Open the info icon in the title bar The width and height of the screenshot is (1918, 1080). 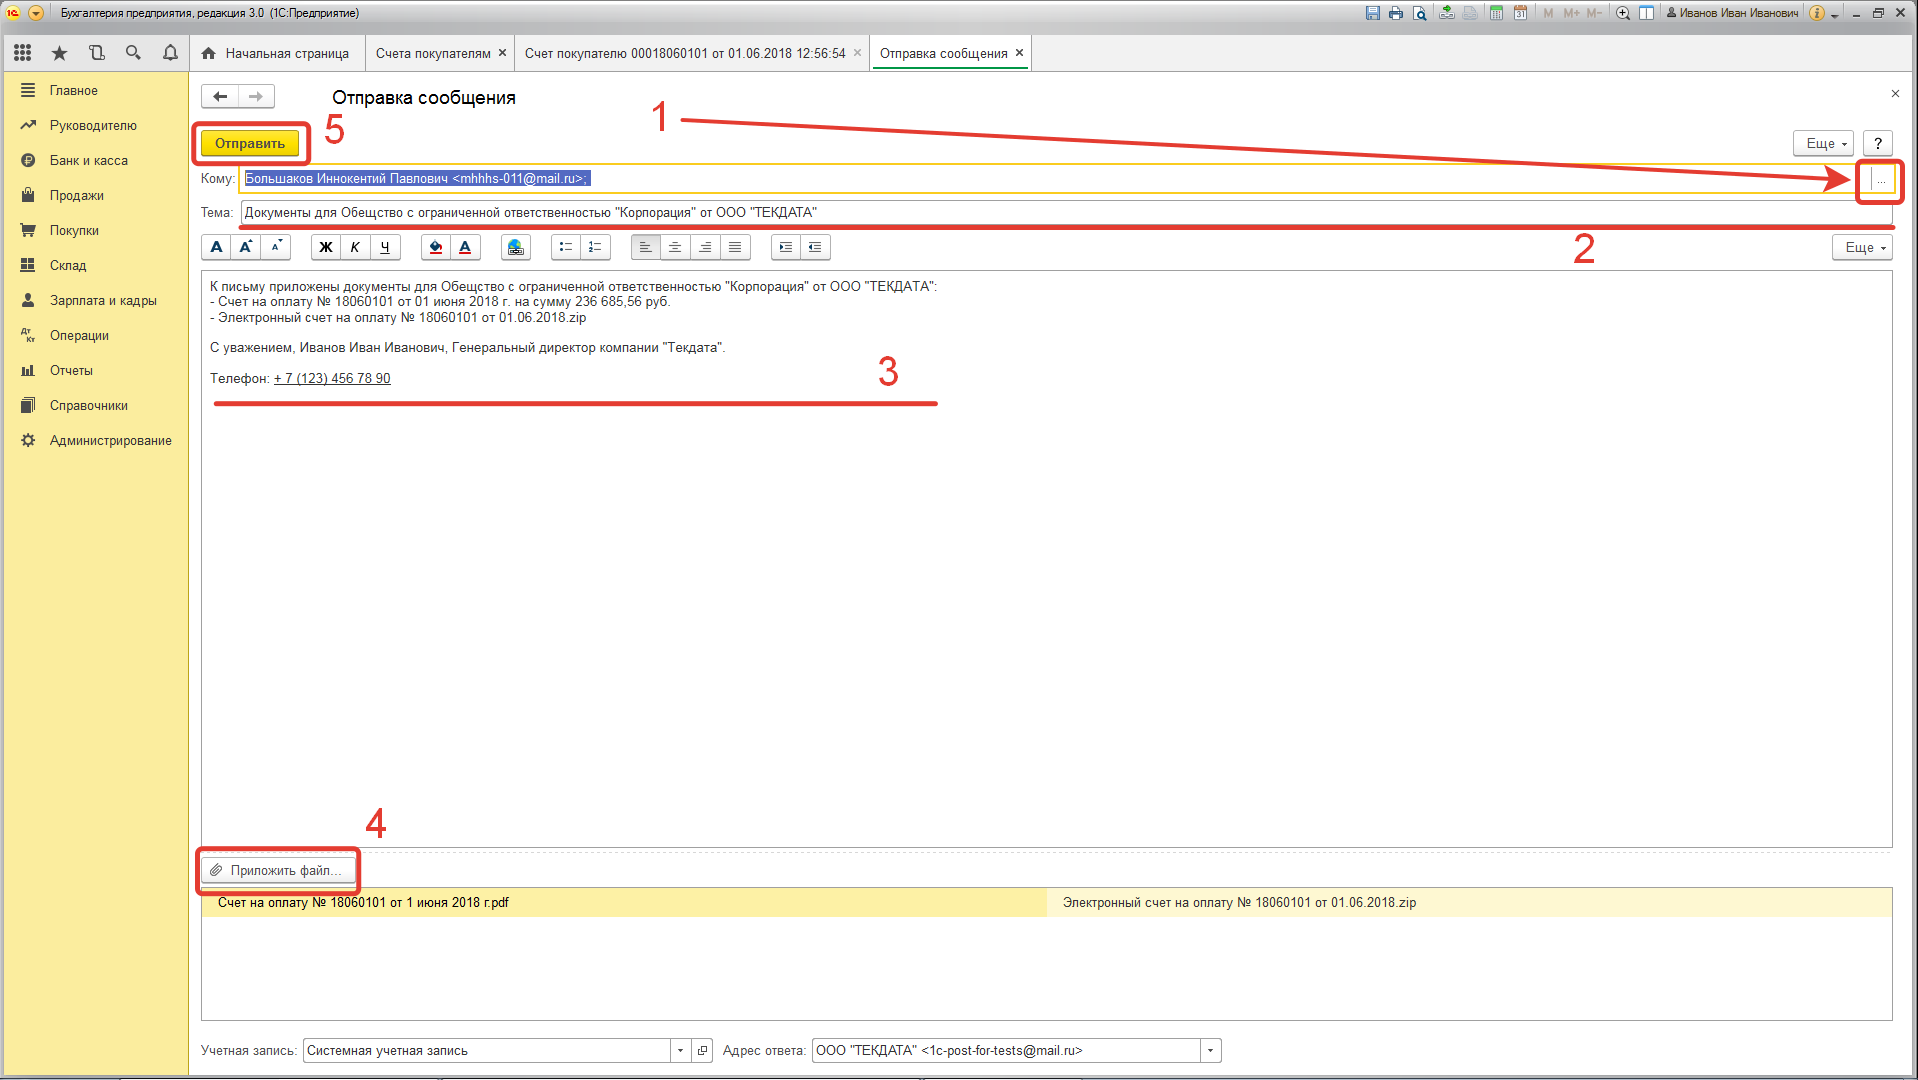1817,13
